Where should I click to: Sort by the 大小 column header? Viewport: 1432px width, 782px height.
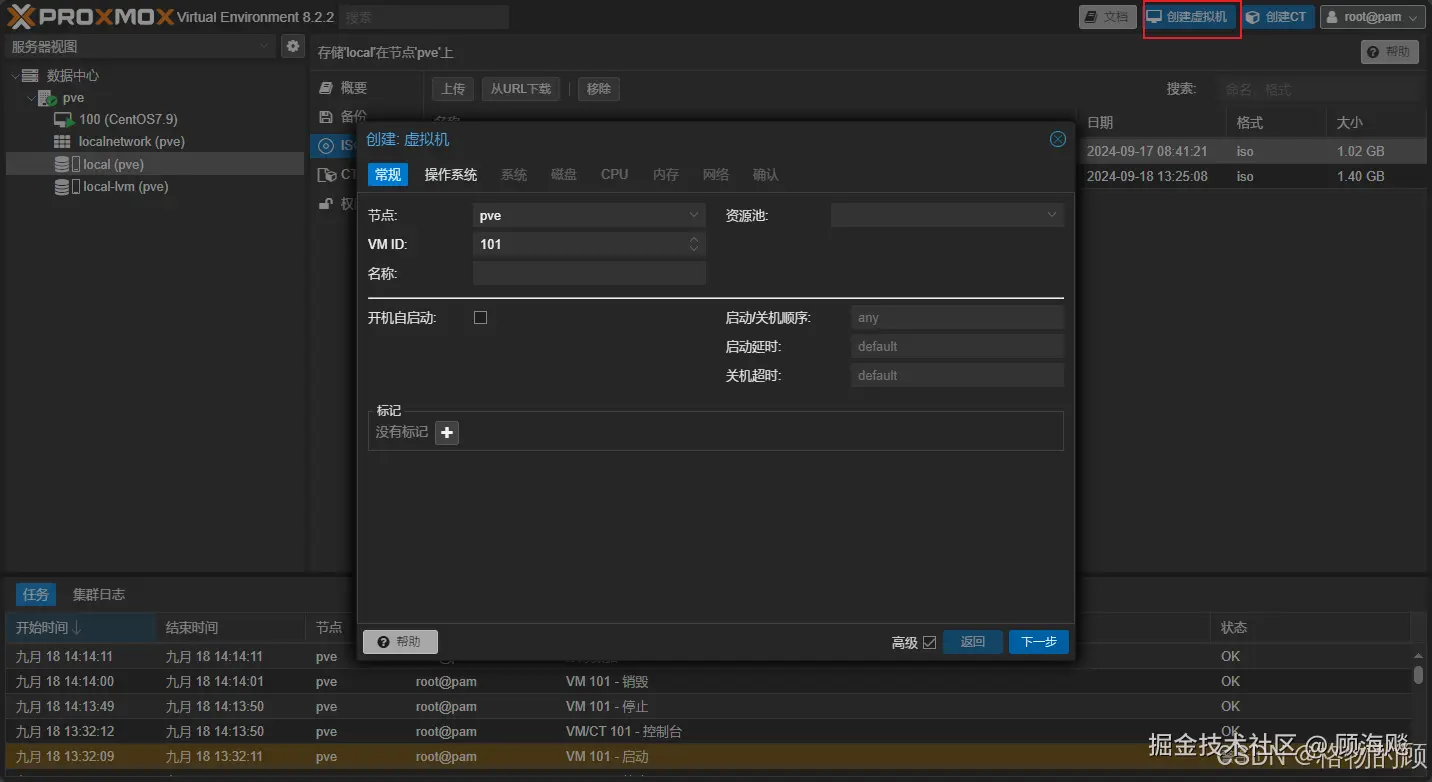click(x=1376, y=122)
